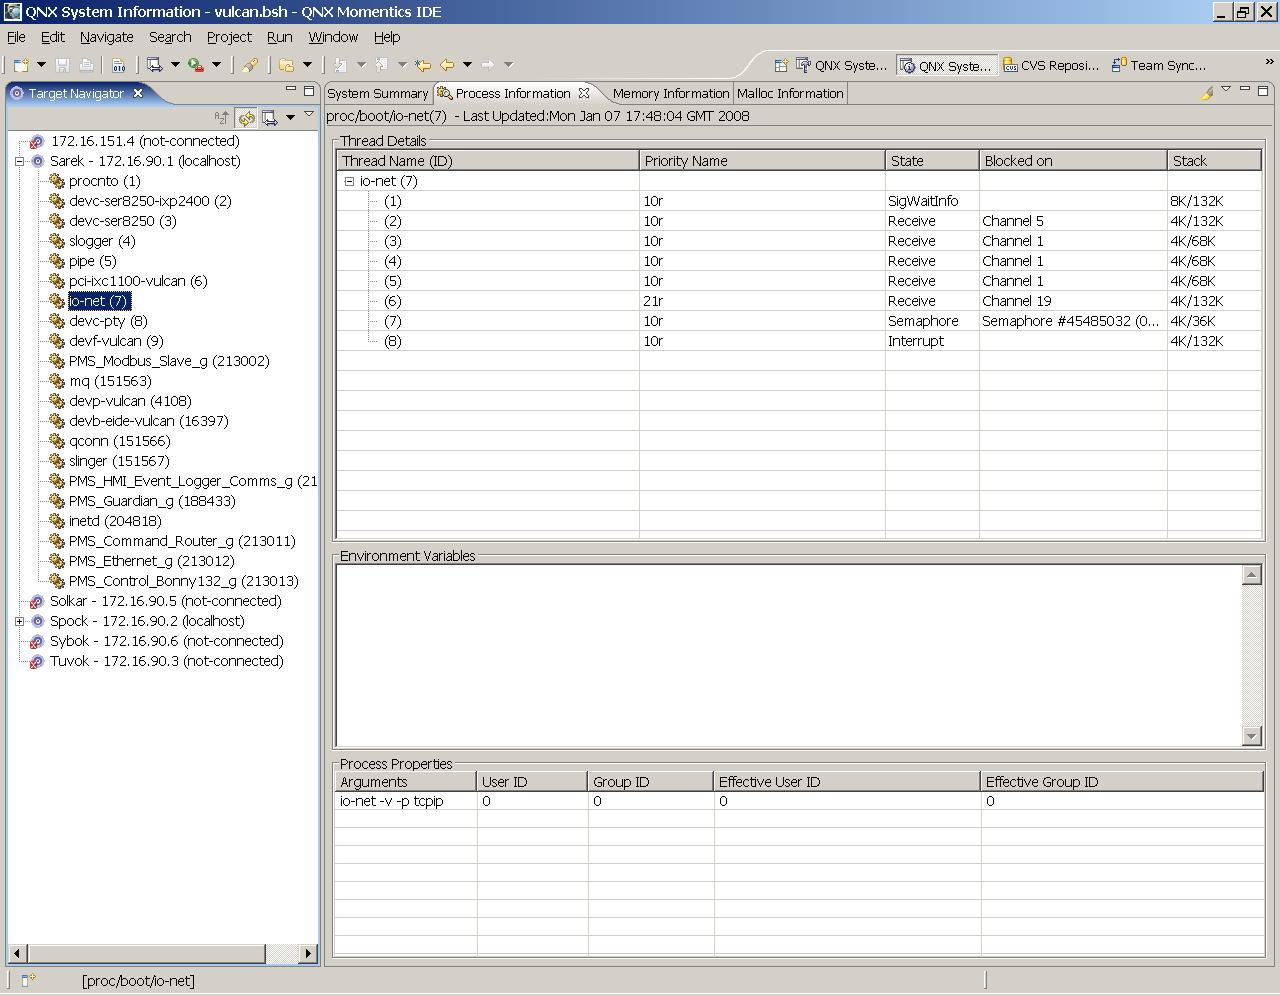Minimize the Target Navigator panel

coord(291,90)
